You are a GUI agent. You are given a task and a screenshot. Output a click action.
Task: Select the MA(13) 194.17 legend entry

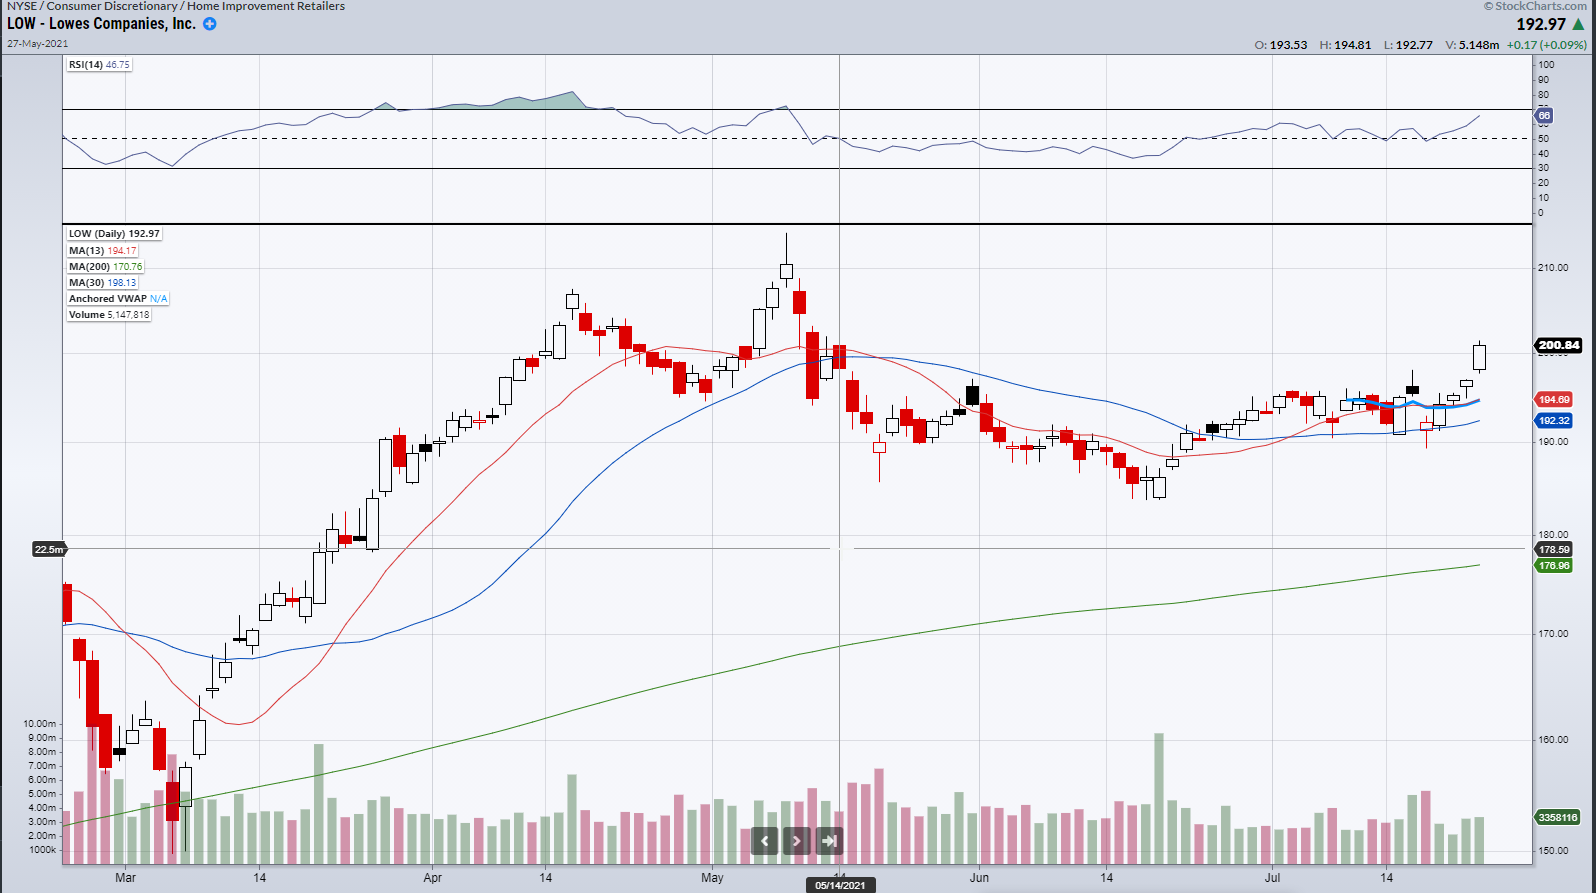point(102,250)
